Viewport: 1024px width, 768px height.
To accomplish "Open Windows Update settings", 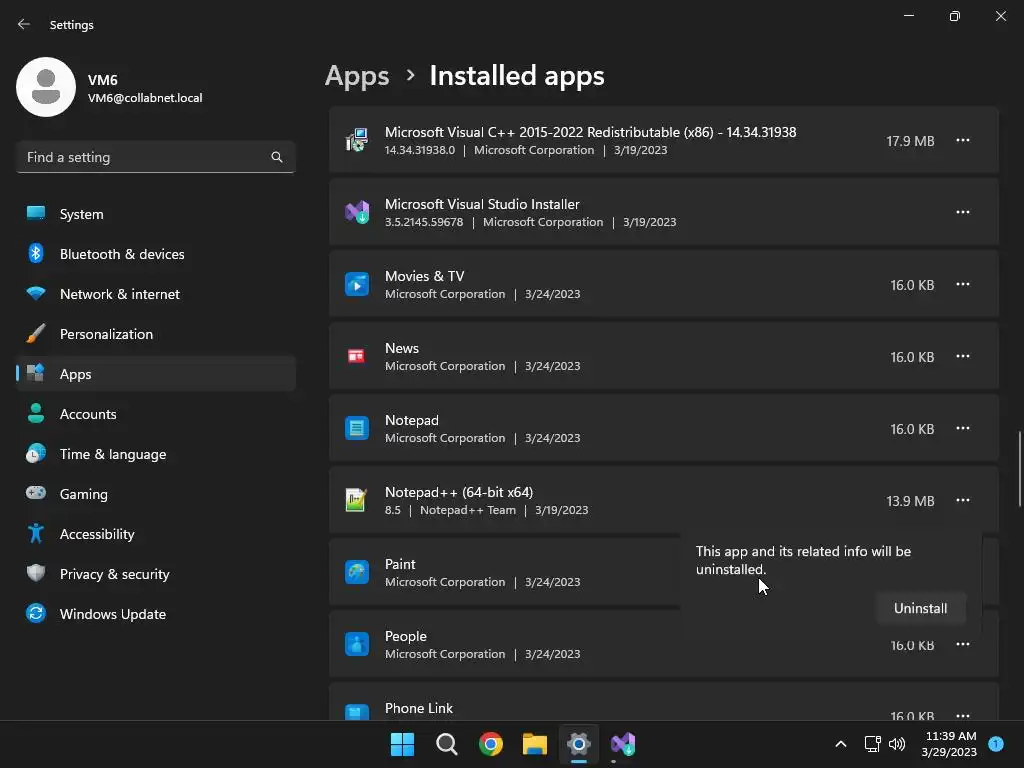I will (x=156, y=614).
